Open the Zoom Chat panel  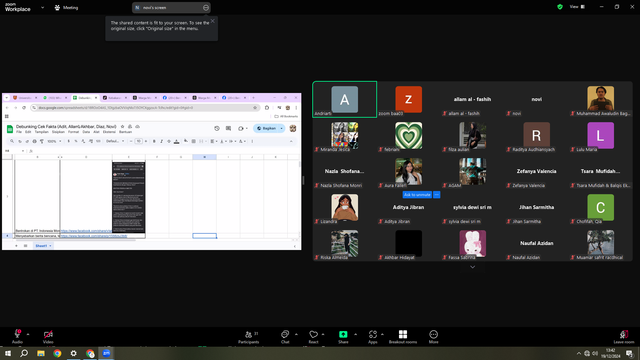point(285,337)
